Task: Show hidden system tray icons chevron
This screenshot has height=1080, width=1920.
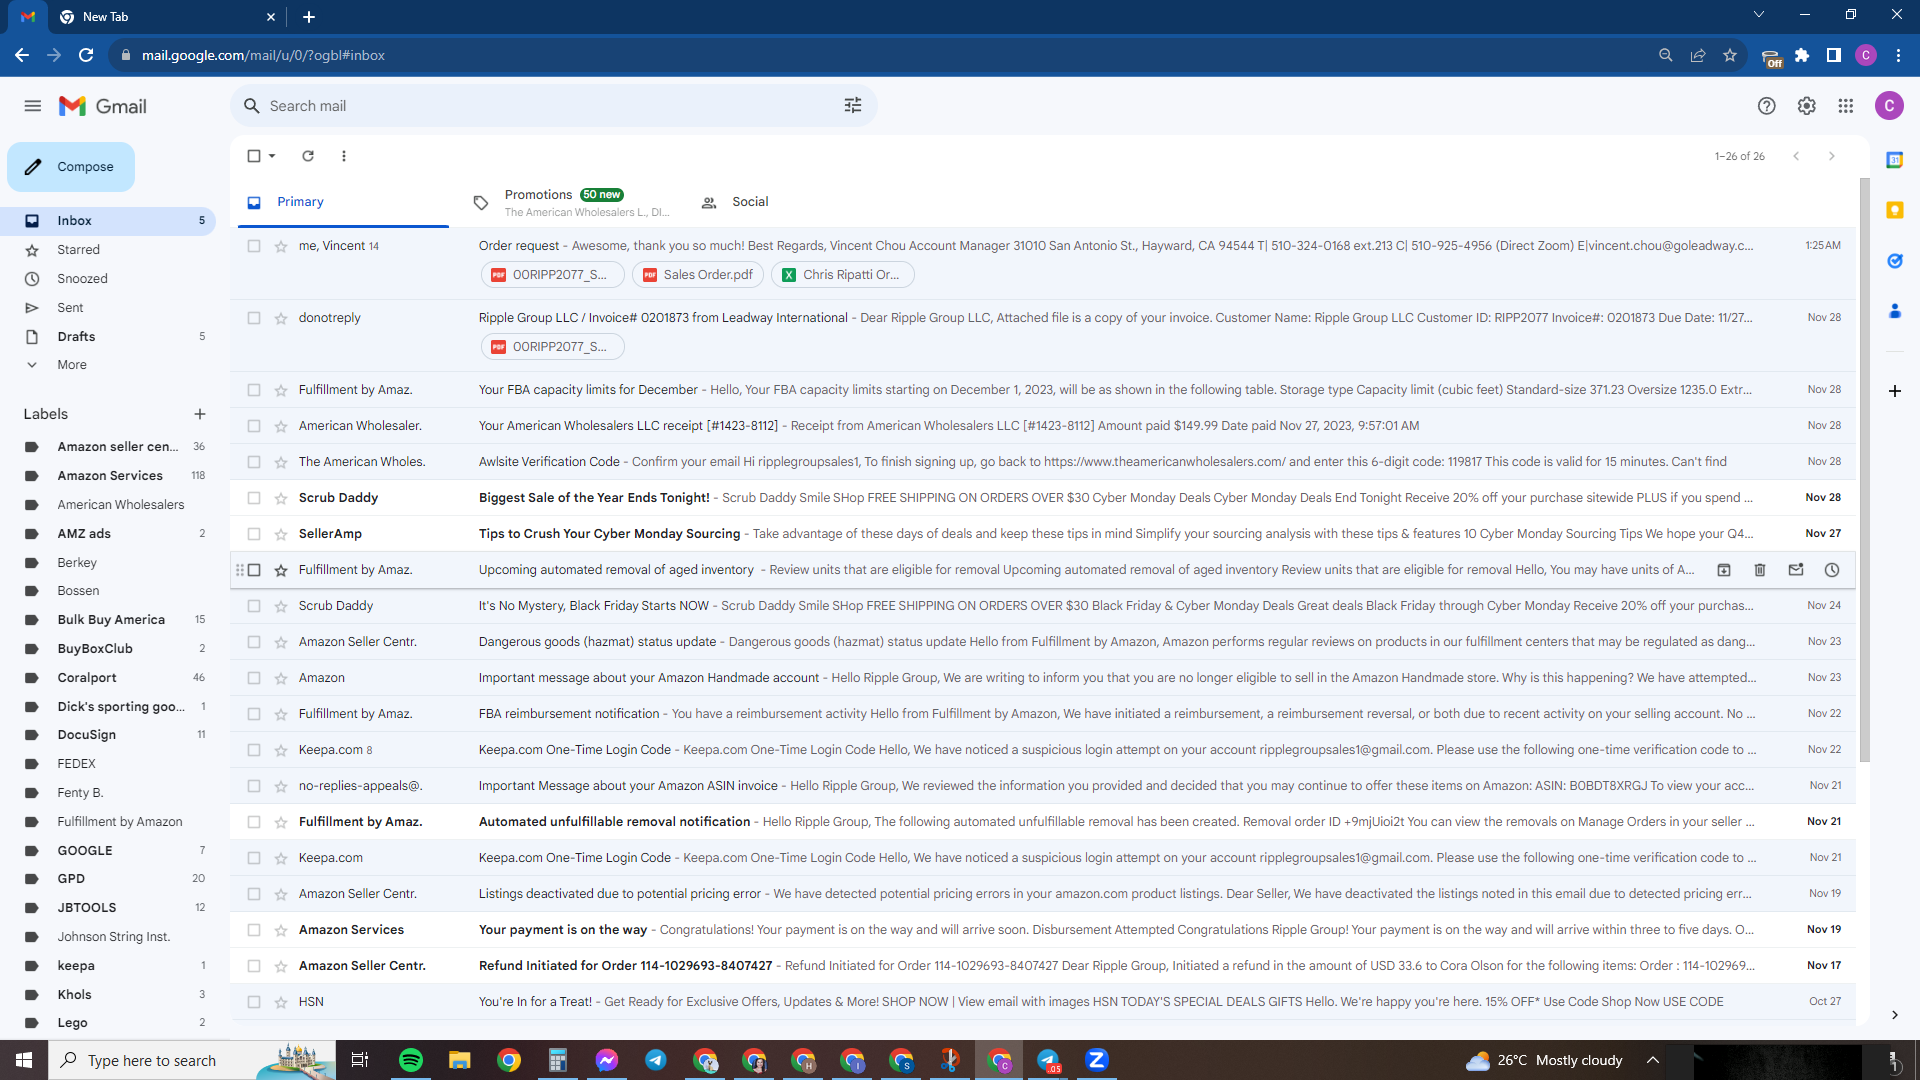Action: tap(1653, 1060)
